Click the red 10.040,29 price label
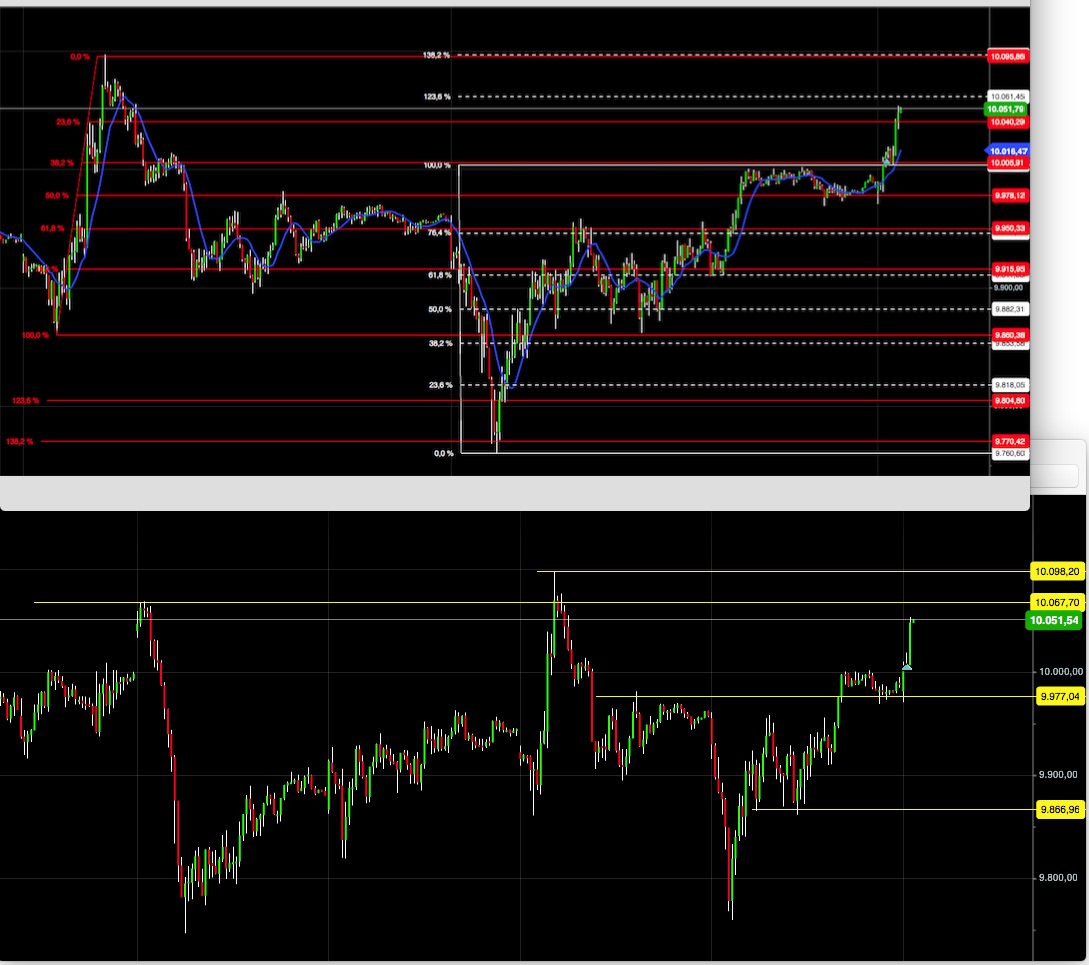 coord(1008,121)
